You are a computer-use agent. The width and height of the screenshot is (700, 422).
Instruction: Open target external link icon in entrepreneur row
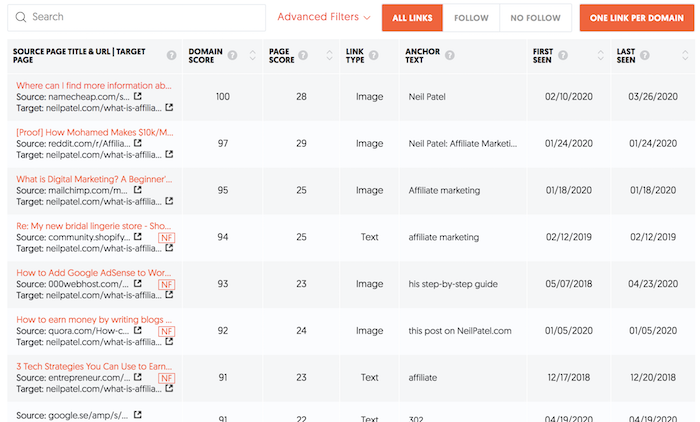169,389
